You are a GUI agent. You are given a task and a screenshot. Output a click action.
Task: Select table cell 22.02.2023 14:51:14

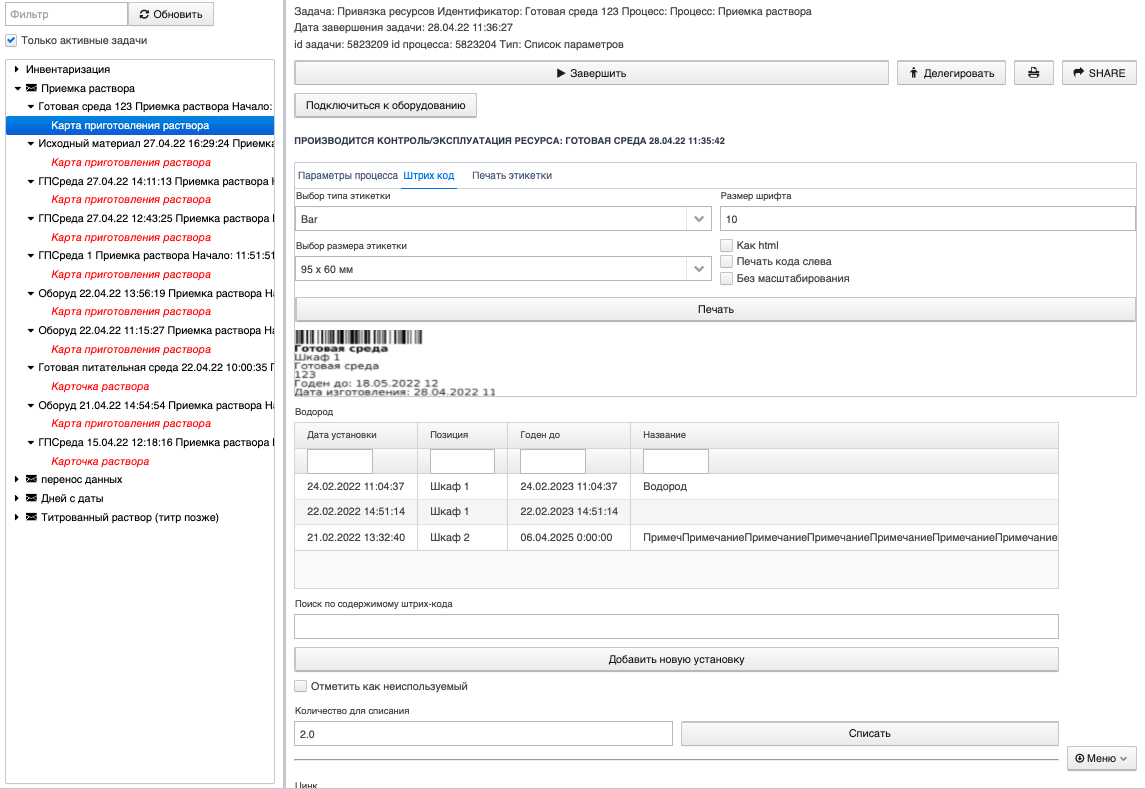coord(569,511)
